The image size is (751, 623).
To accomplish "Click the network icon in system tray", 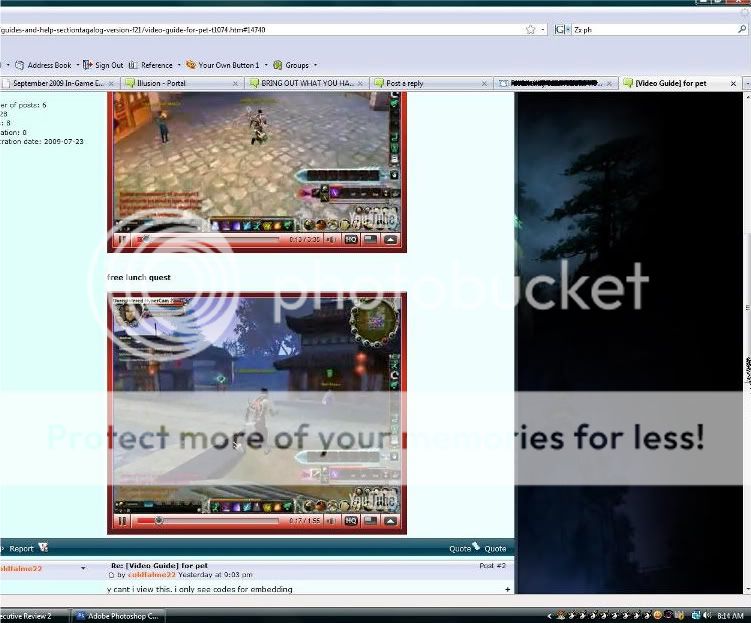I will click(x=696, y=616).
